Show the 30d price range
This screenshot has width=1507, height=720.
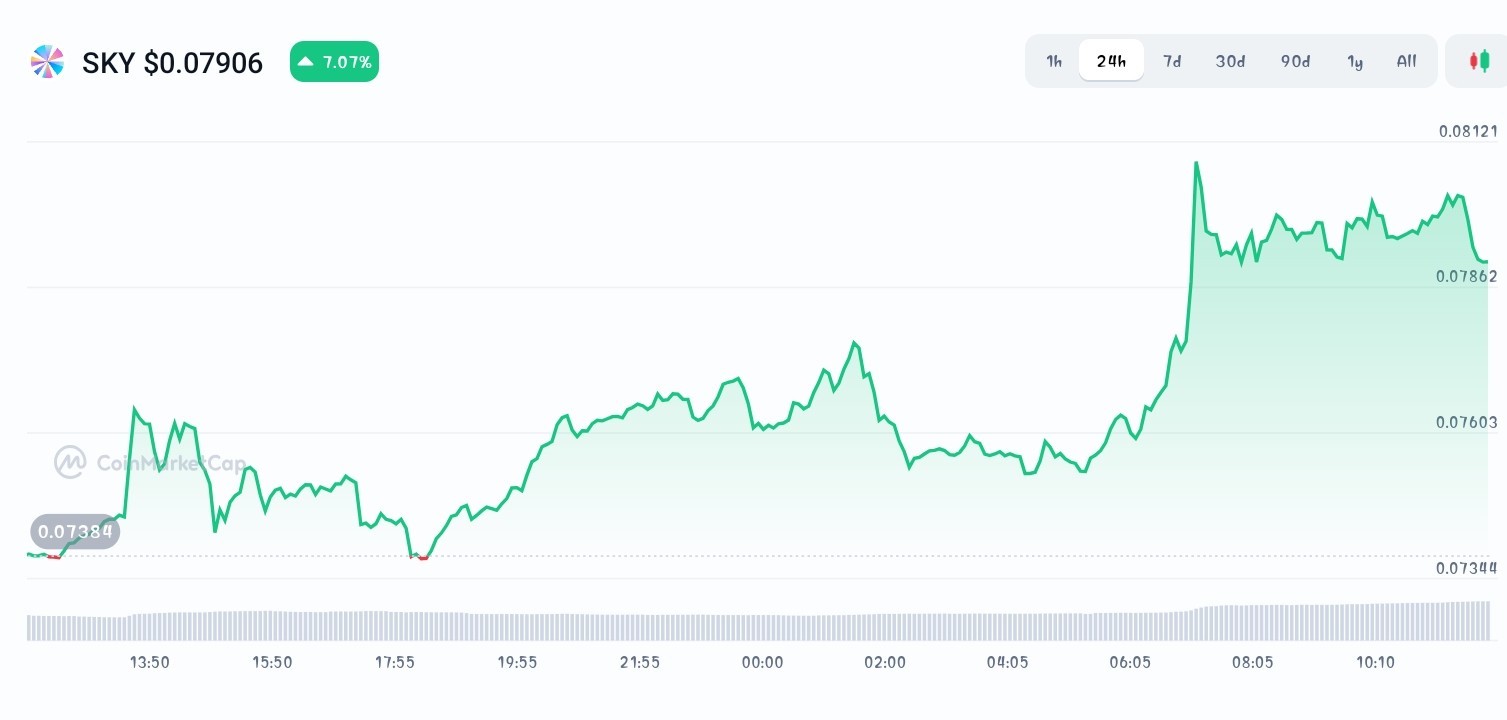(x=1230, y=61)
